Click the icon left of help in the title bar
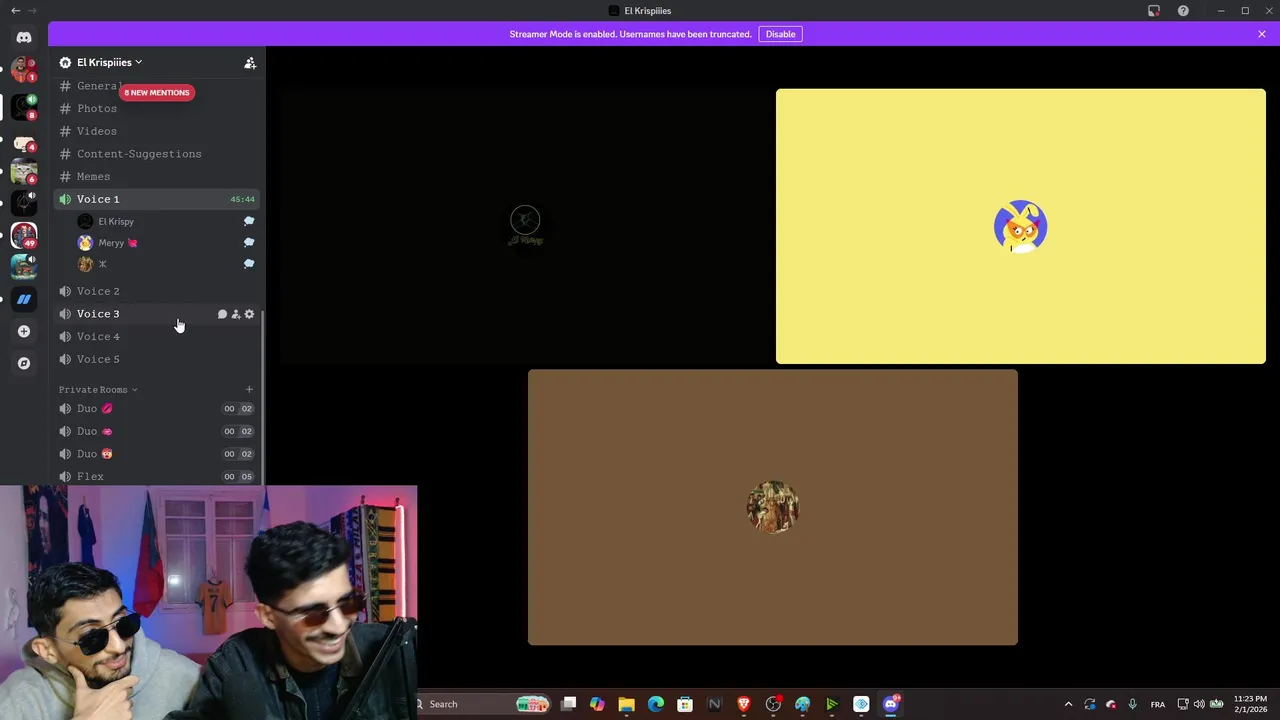 pos(1154,11)
